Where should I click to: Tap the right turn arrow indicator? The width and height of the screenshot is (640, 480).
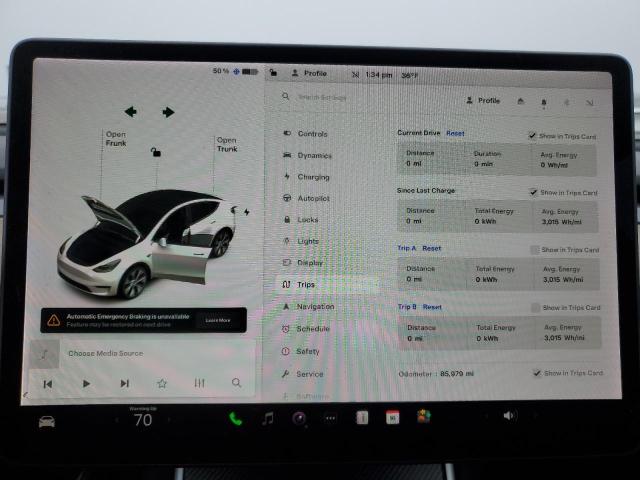click(x=168, y=112)
